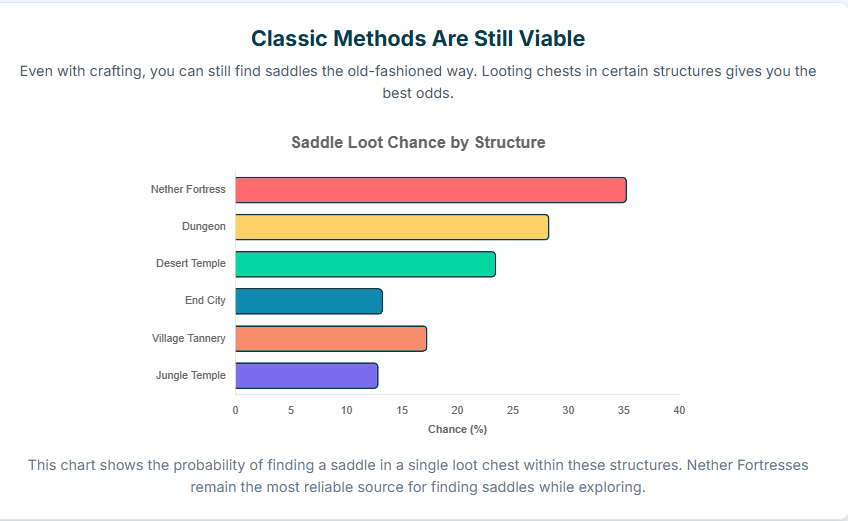Click the "Jungle Temple" axis label
Screen dimensions: 848x521
pos(190,376)
